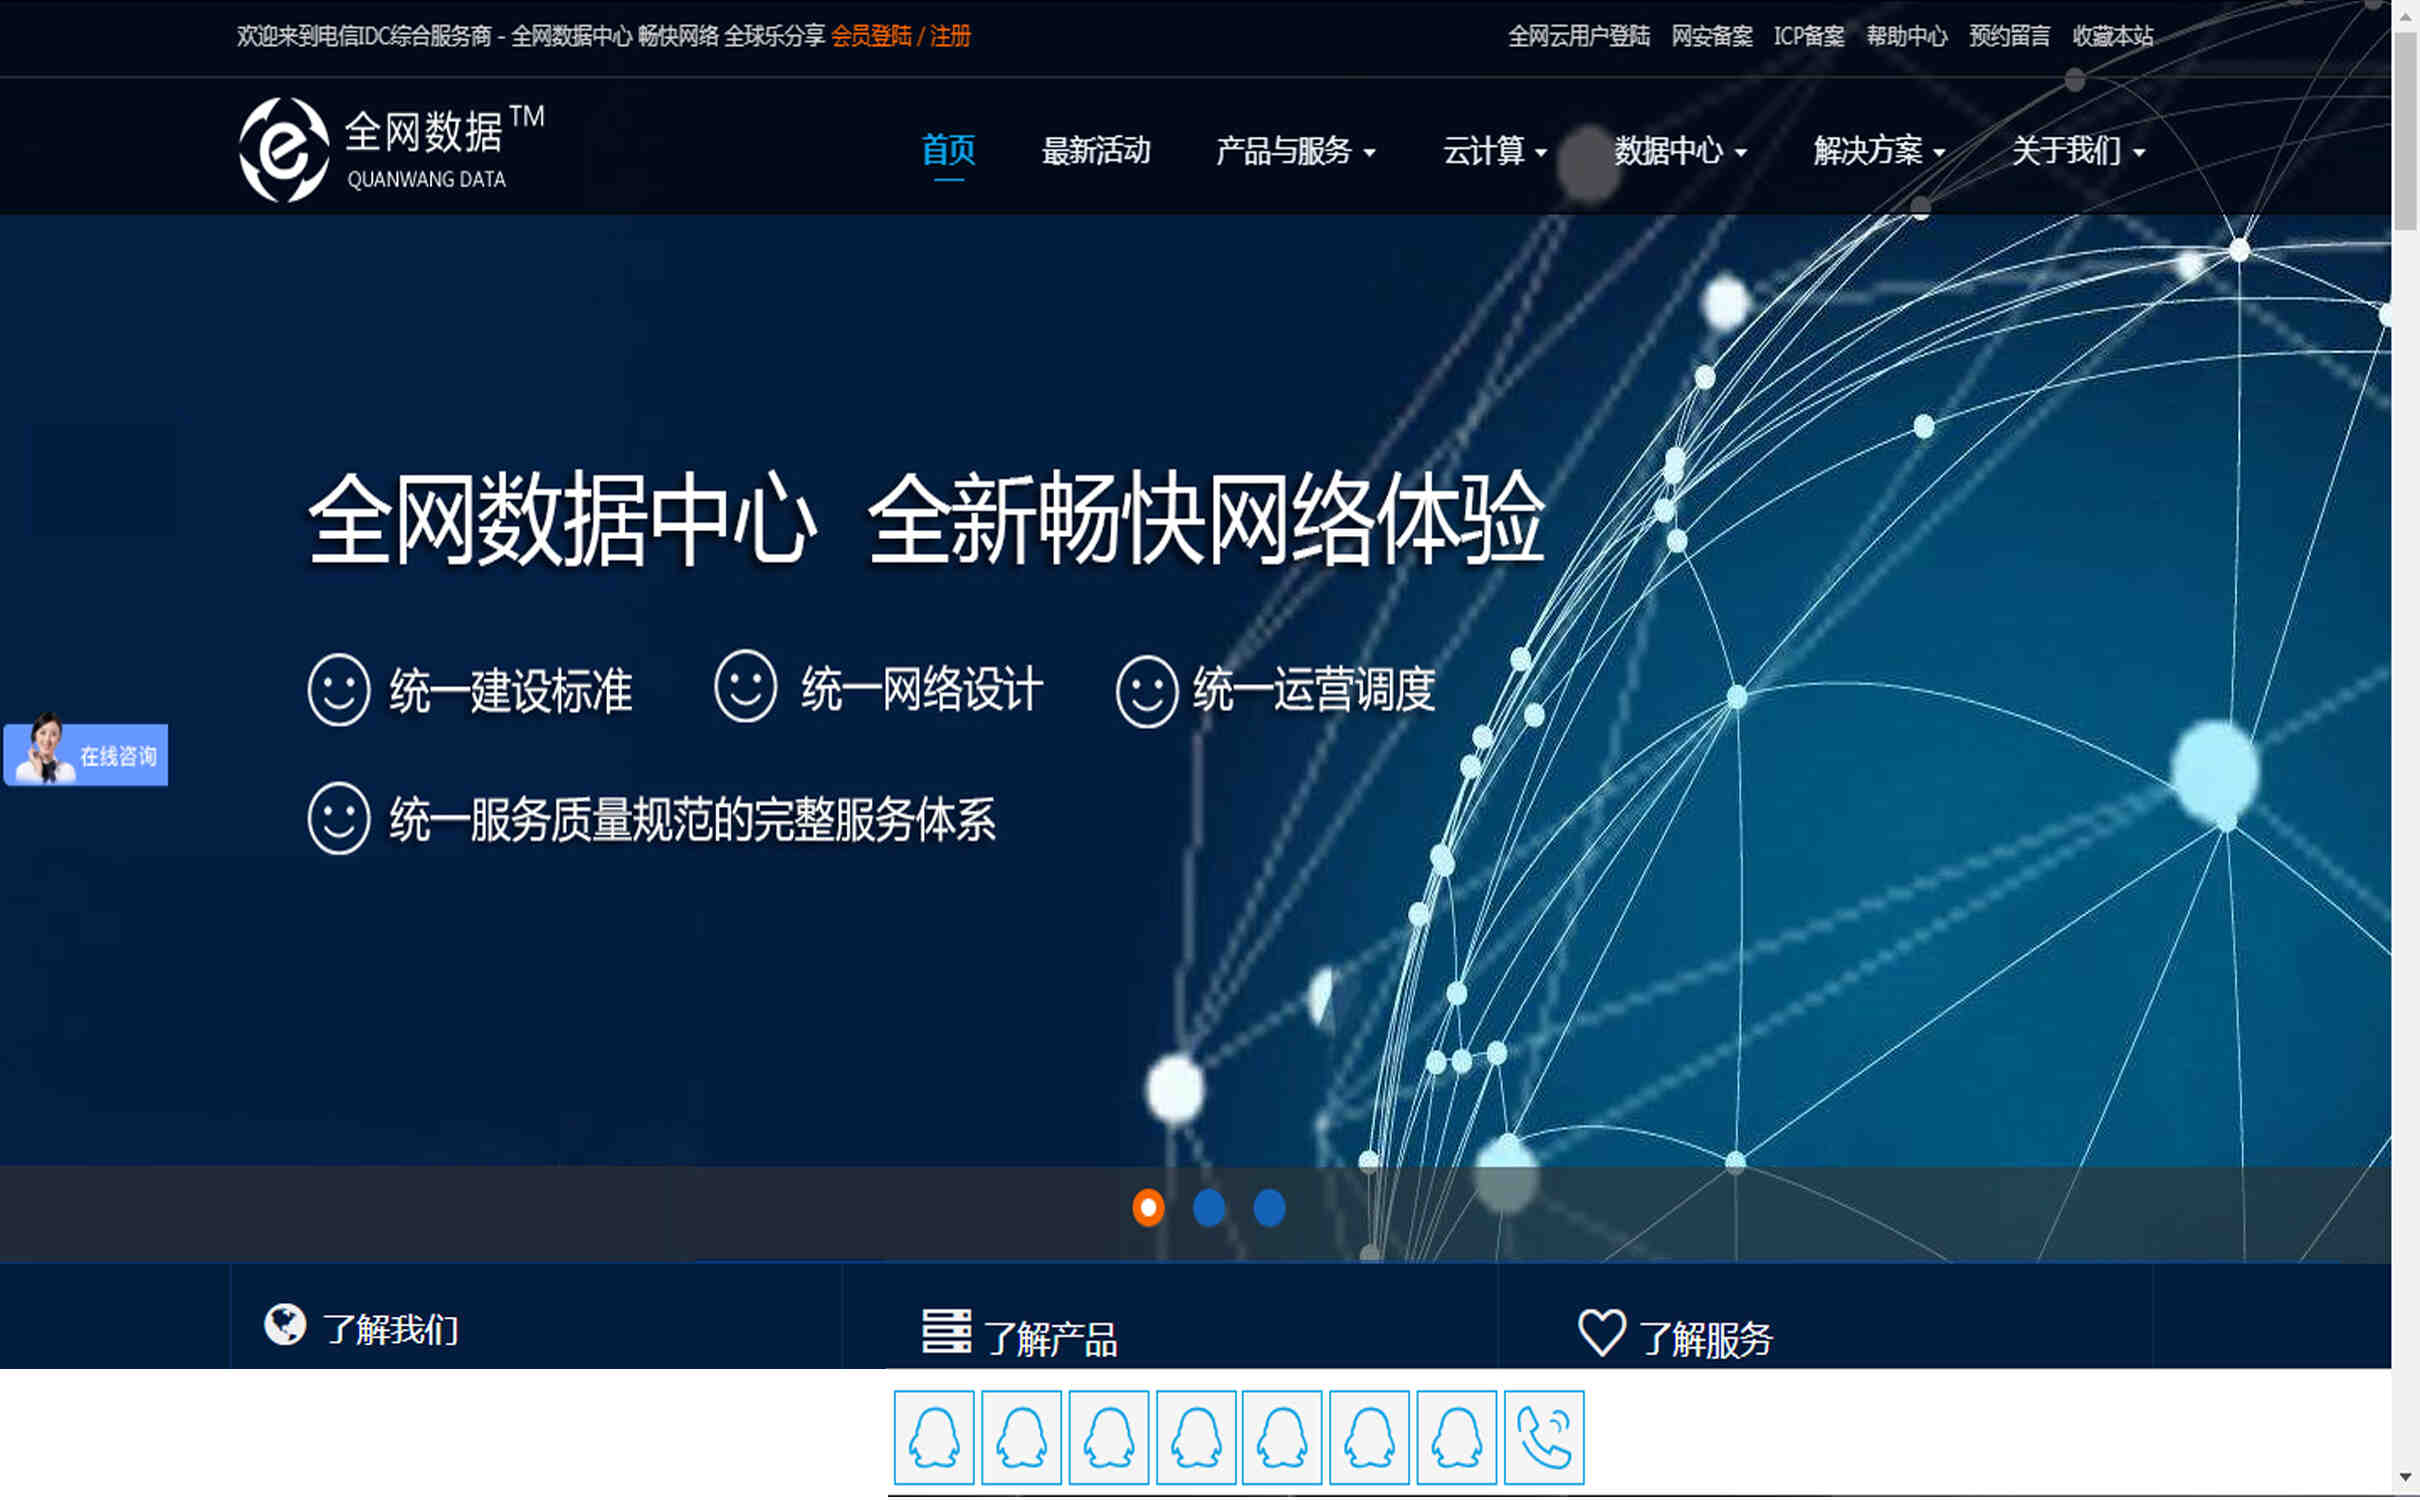2420x1500 pixels.
Task: Select the second carousel indicator dot
Action: coord(1208,1208)
